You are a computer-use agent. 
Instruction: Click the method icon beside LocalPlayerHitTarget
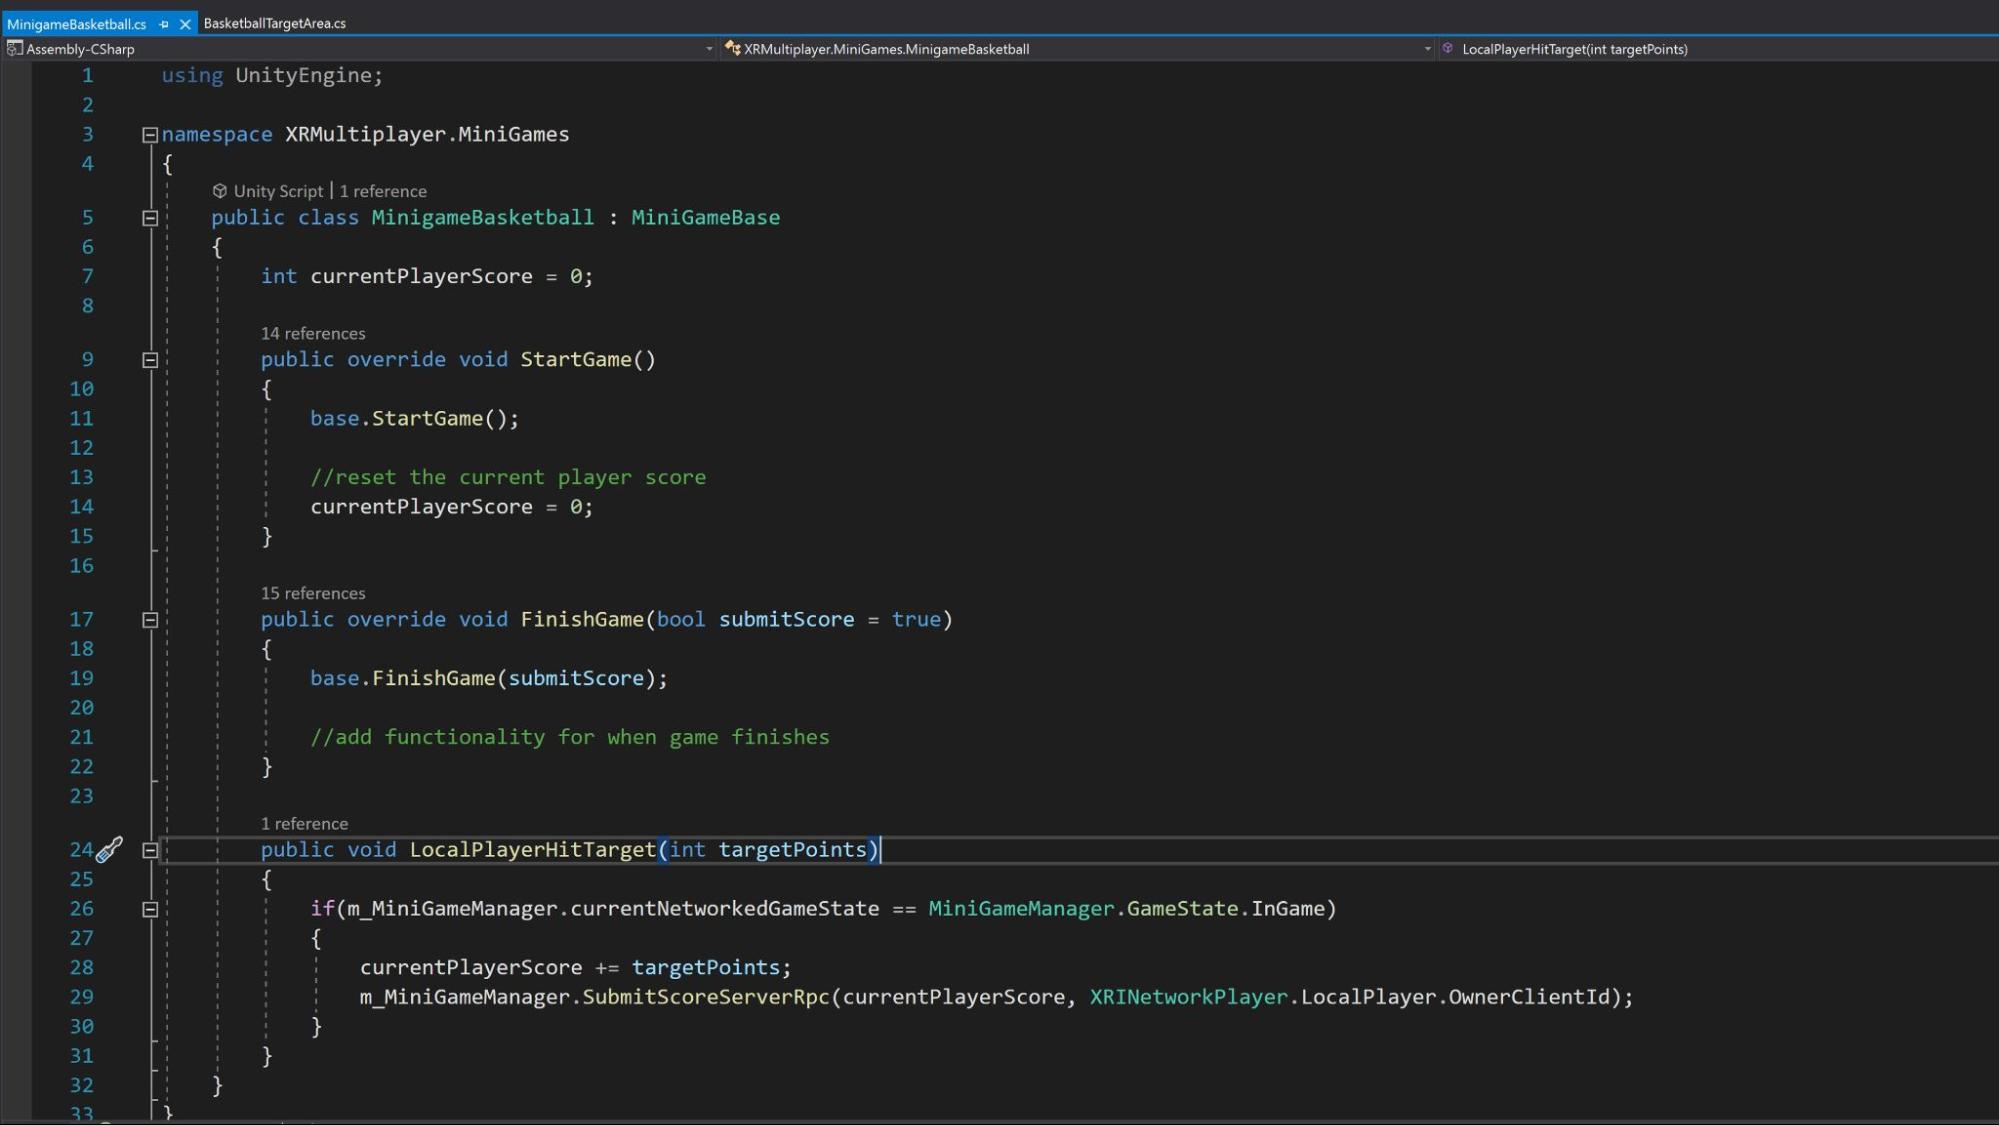pos(1447,48)
